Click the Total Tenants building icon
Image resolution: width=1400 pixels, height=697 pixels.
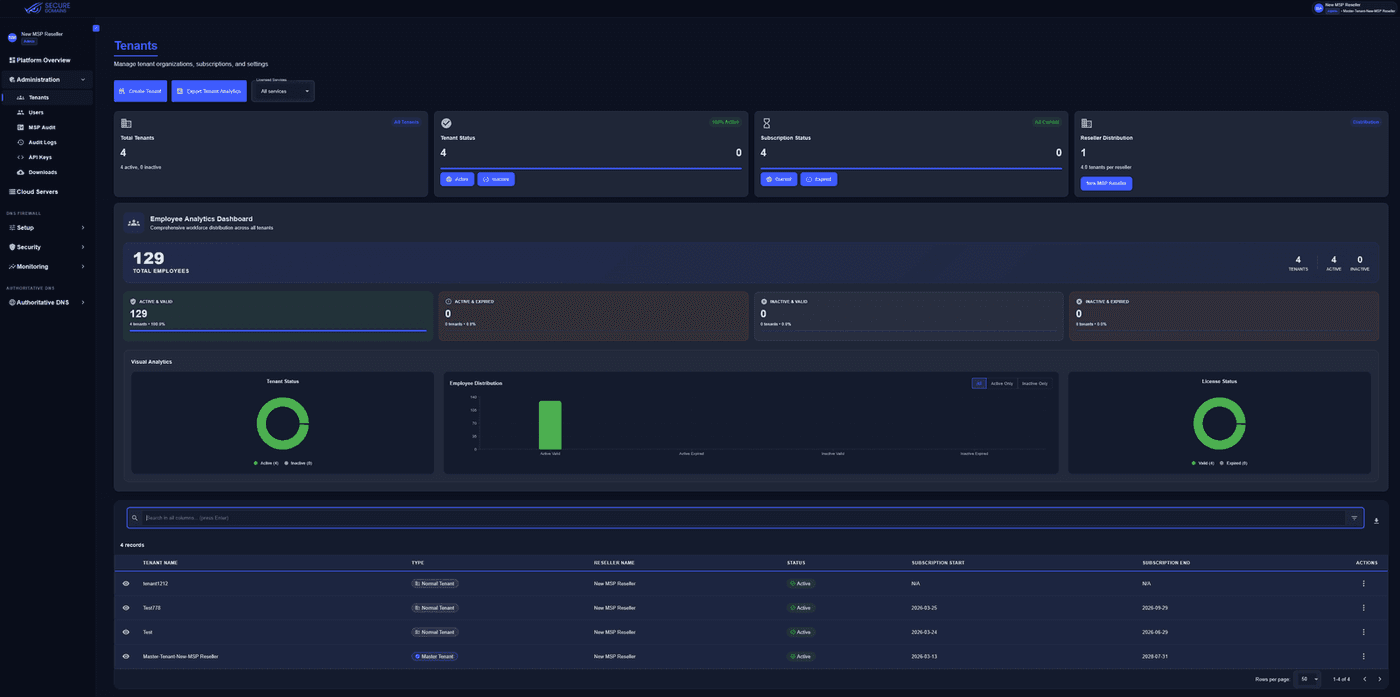point(126,123)
